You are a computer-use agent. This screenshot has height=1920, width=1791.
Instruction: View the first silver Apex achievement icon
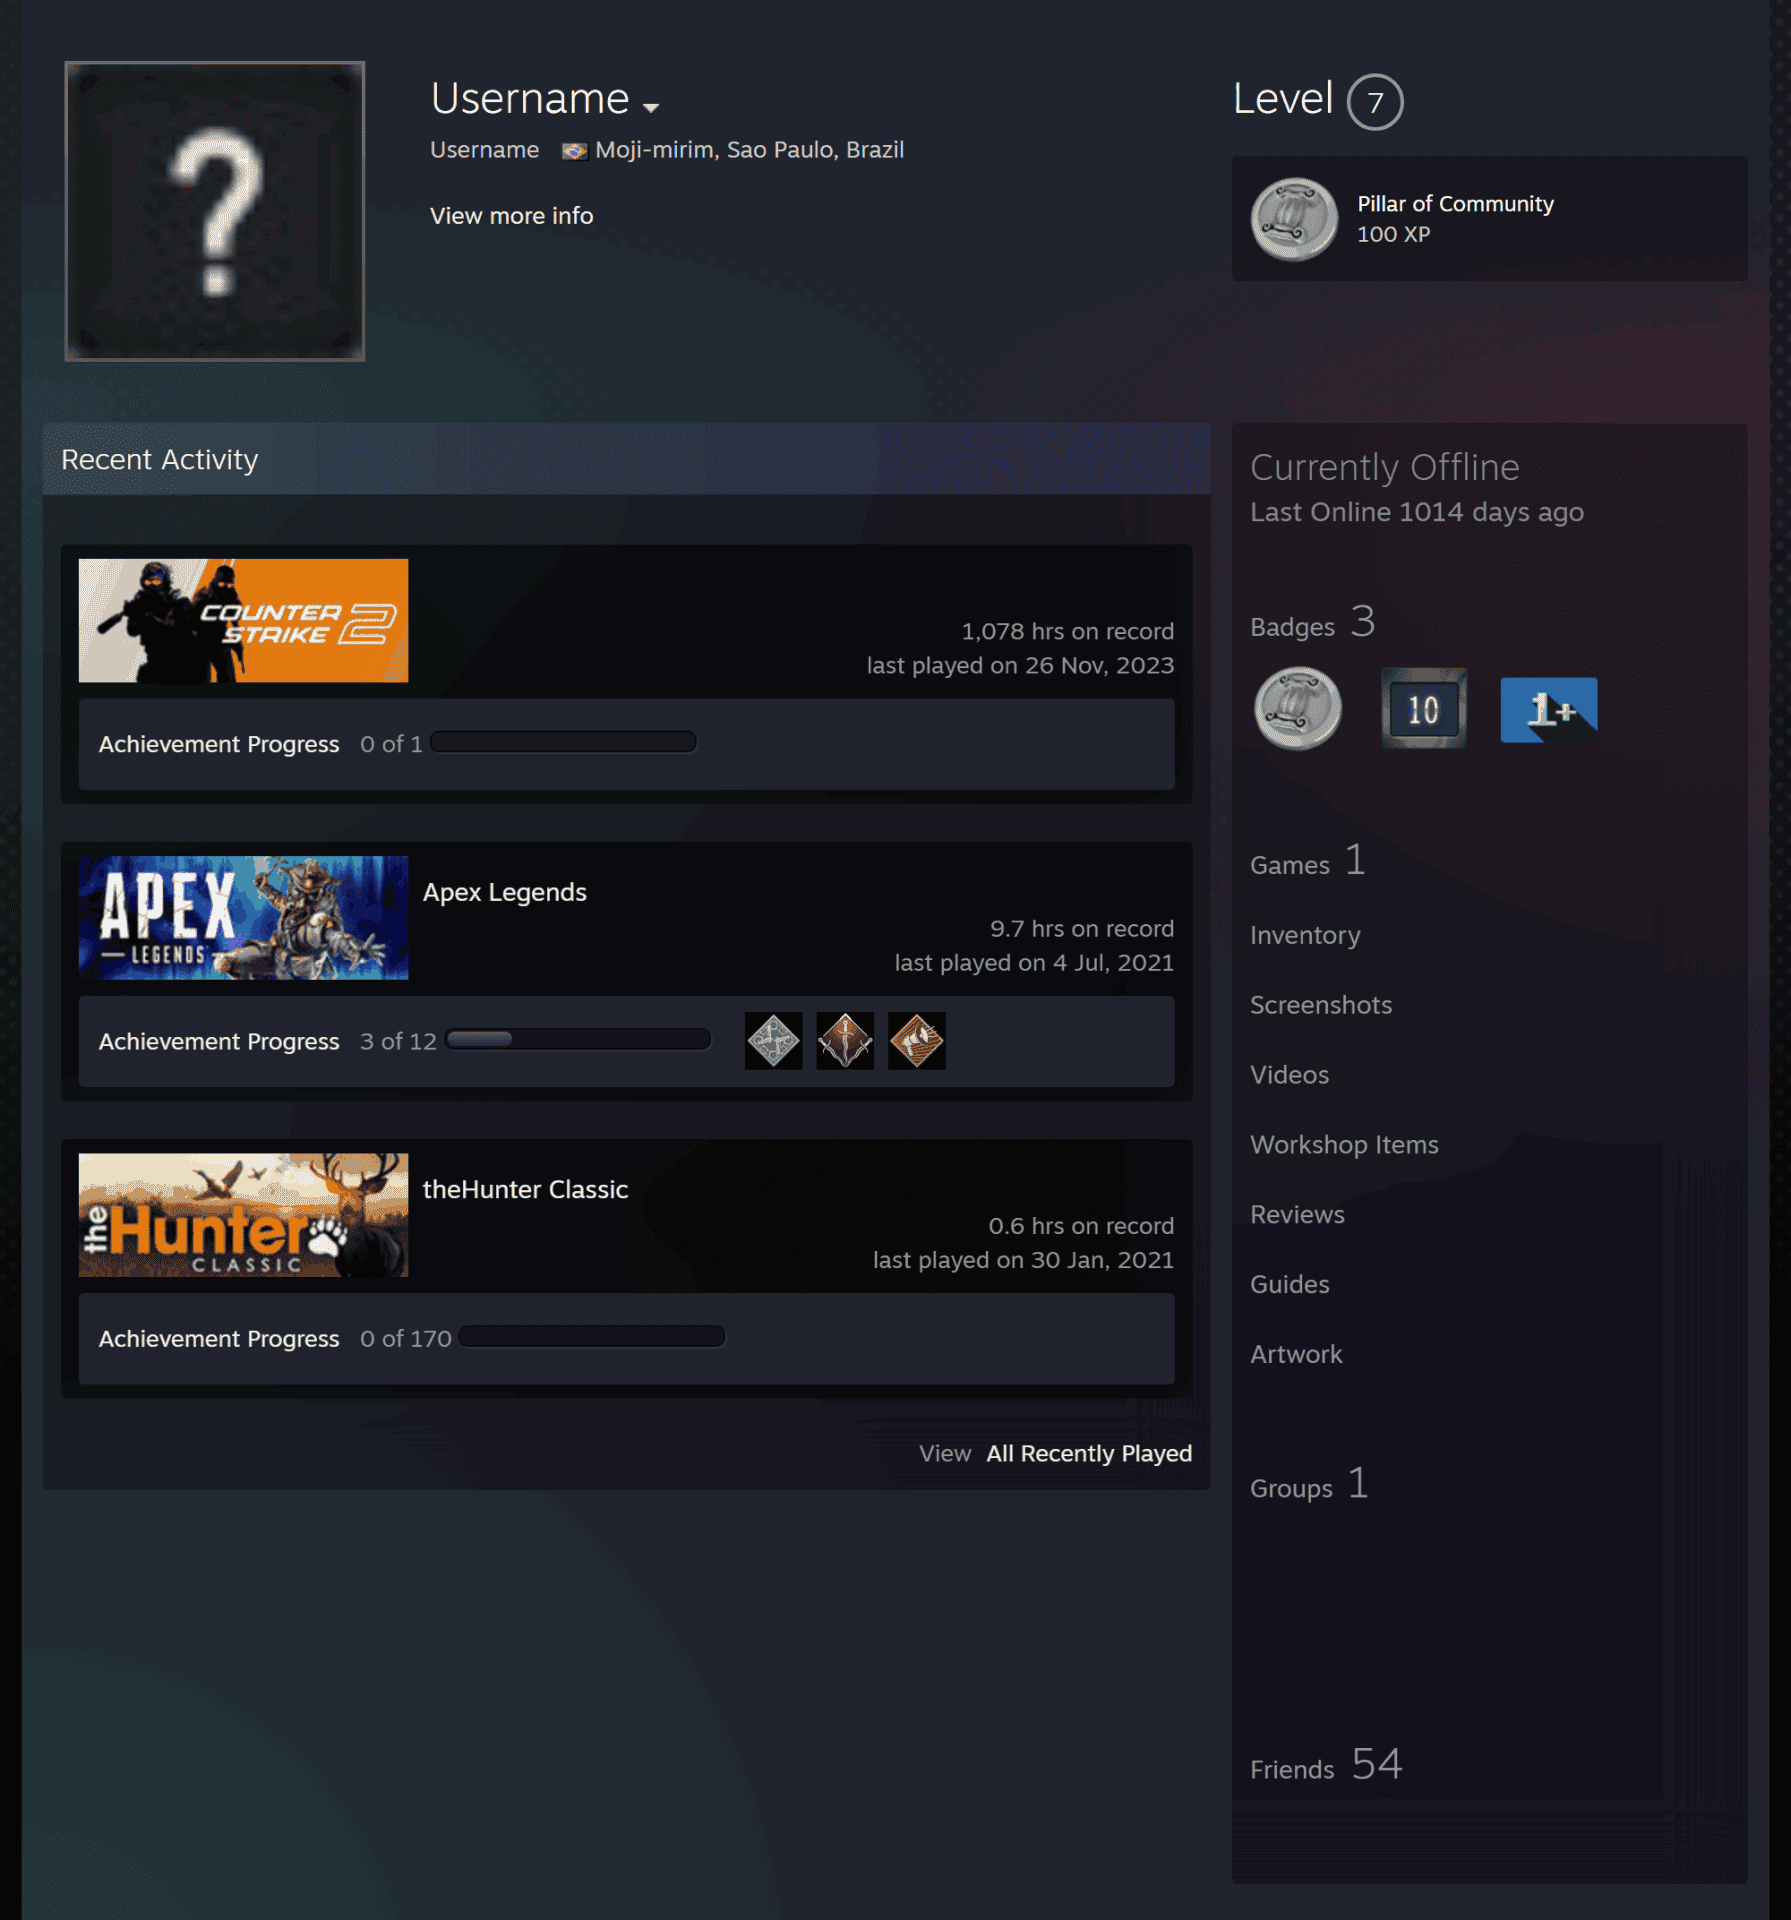pos(773,1041)
